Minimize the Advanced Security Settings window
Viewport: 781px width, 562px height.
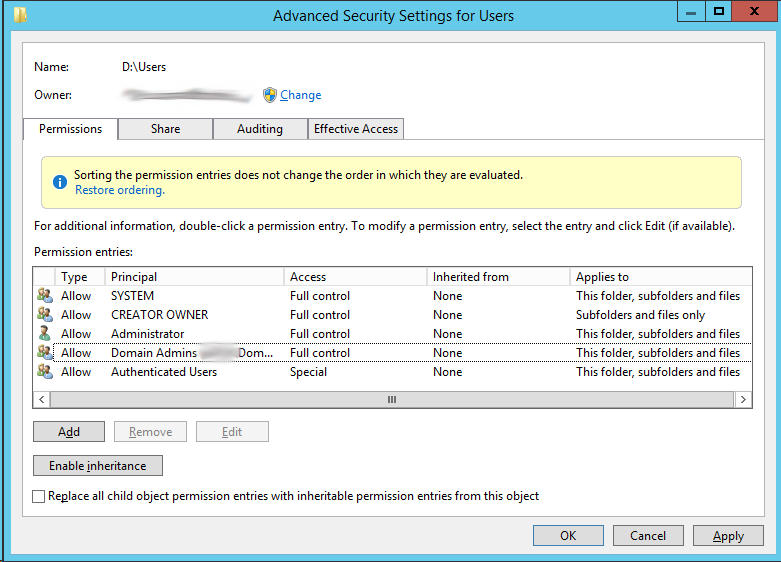pyautogui.click(x=691, y=11)
